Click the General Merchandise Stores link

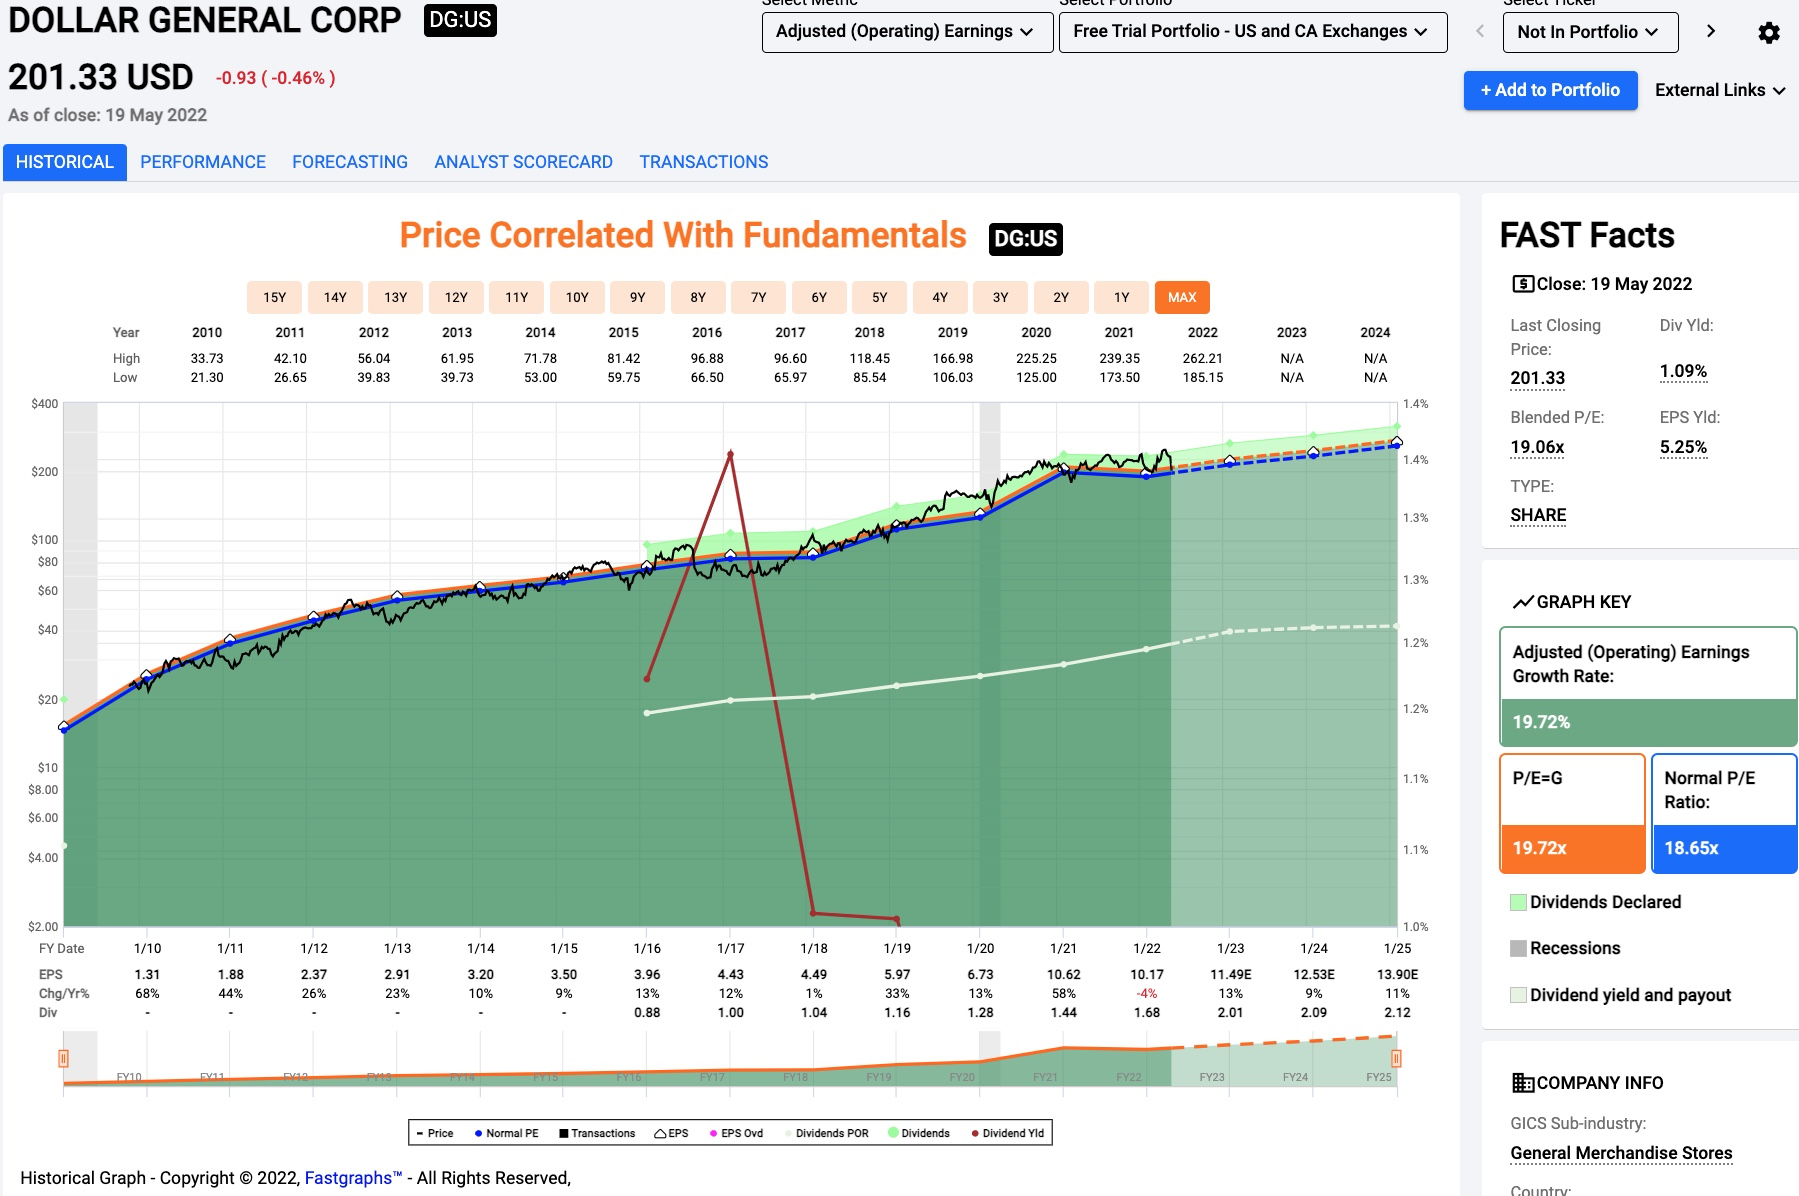pos(1621,1153)
